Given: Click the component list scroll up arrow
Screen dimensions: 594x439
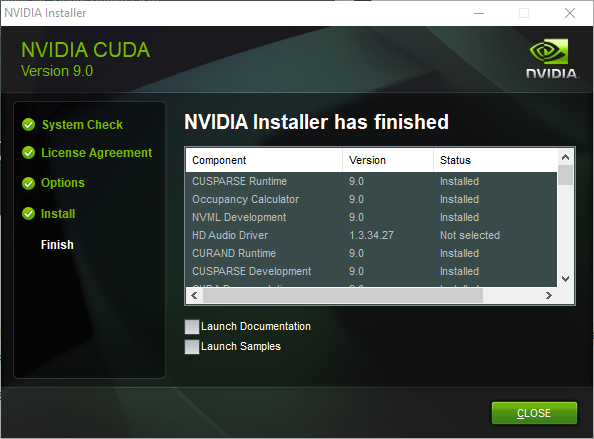Looking at the screenshot, I should 566,157.
